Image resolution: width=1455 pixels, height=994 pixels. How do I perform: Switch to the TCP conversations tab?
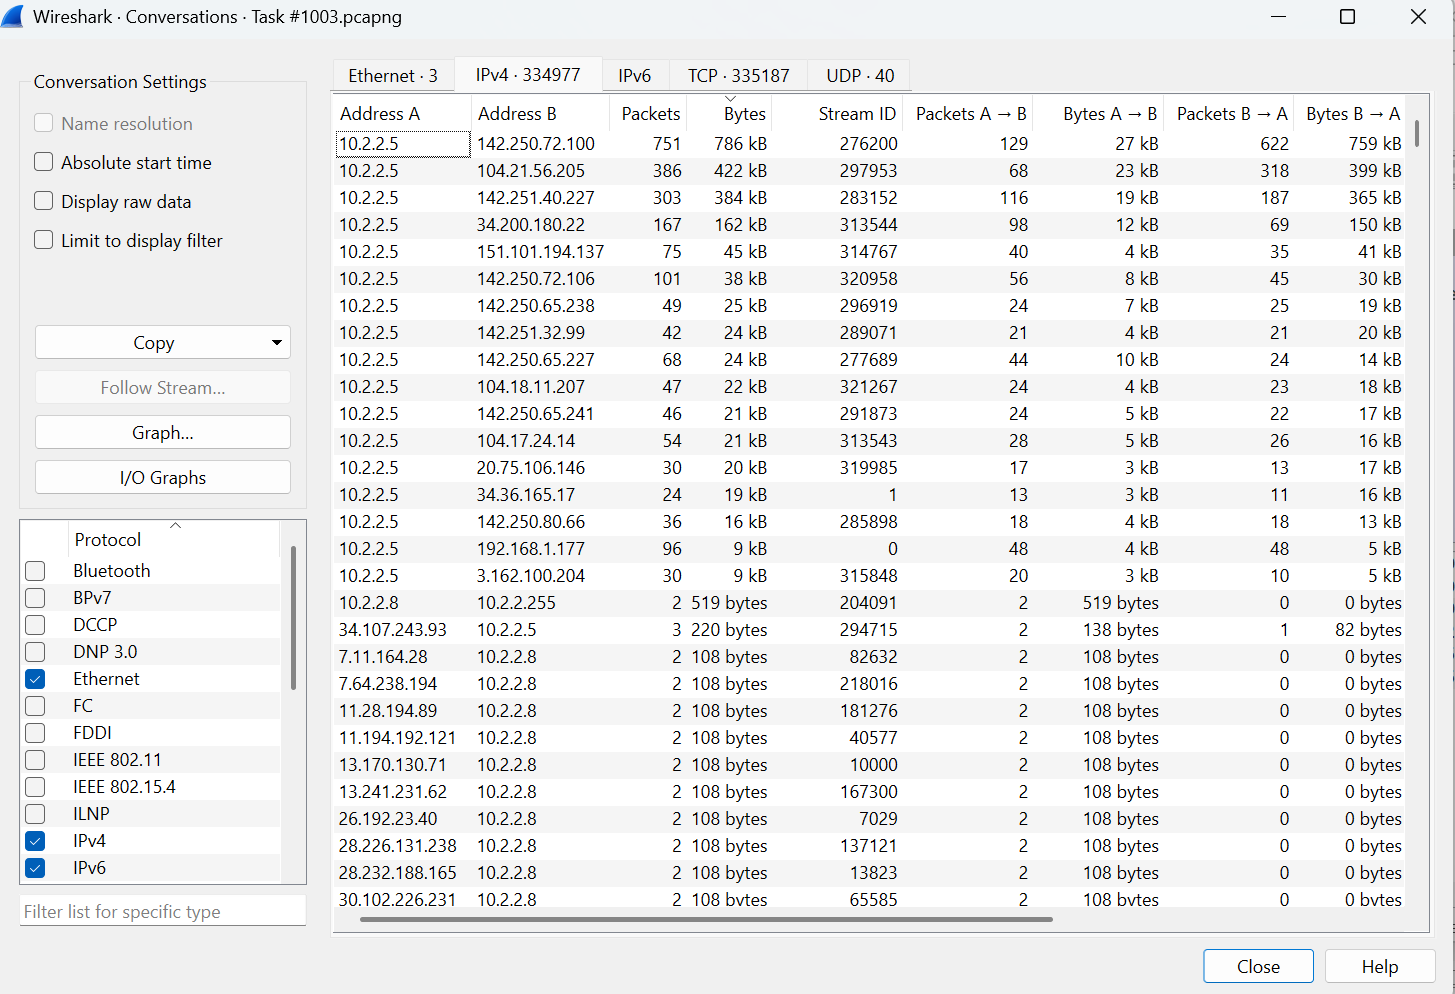[x=737, y=74]
